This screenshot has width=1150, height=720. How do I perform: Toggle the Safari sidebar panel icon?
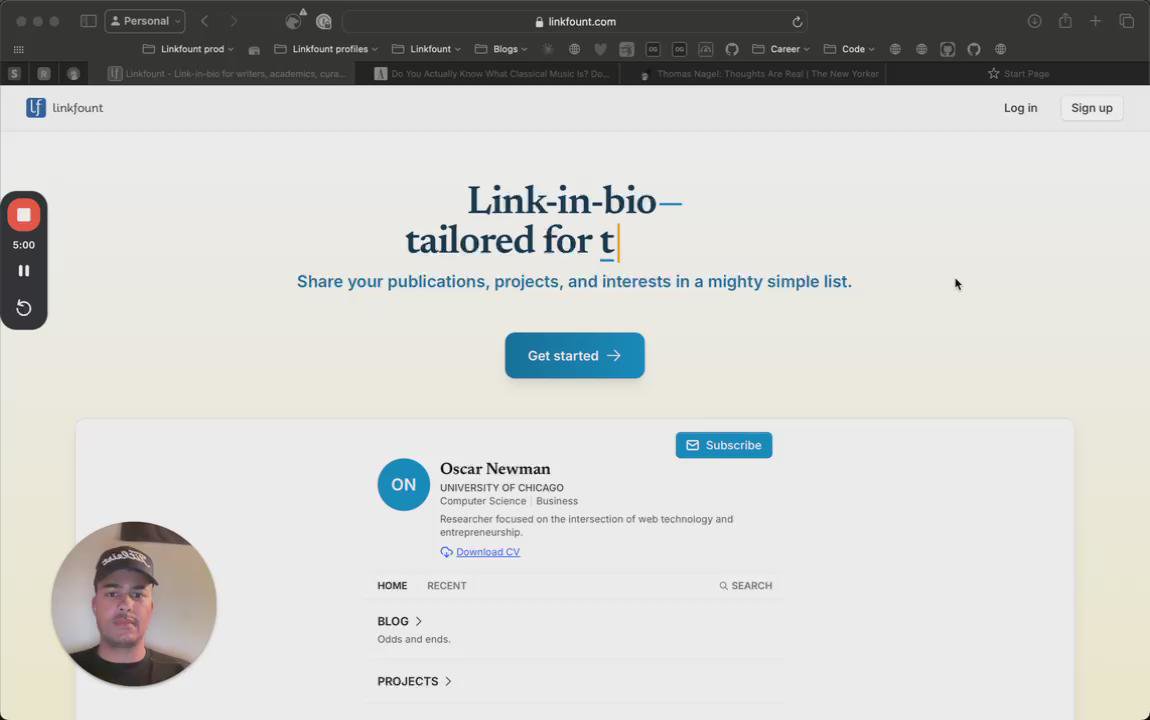(x=88, y=21)
